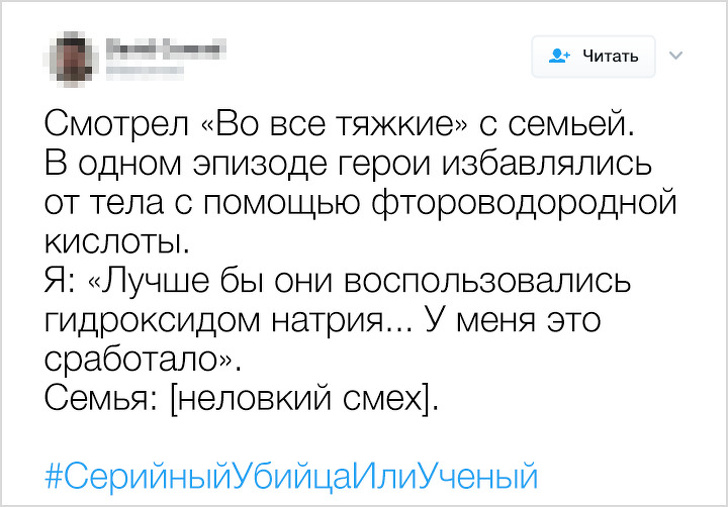
Task: Open hashtag #СерийныйУбийцаИлиУченый
Action: coord(292,475)
